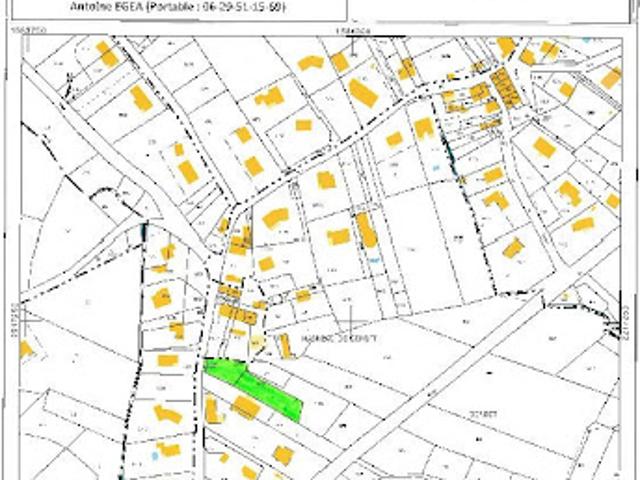Select the blue marker in the upper-right central parcel
Screen dimensions: 640x480
(436, 167)
